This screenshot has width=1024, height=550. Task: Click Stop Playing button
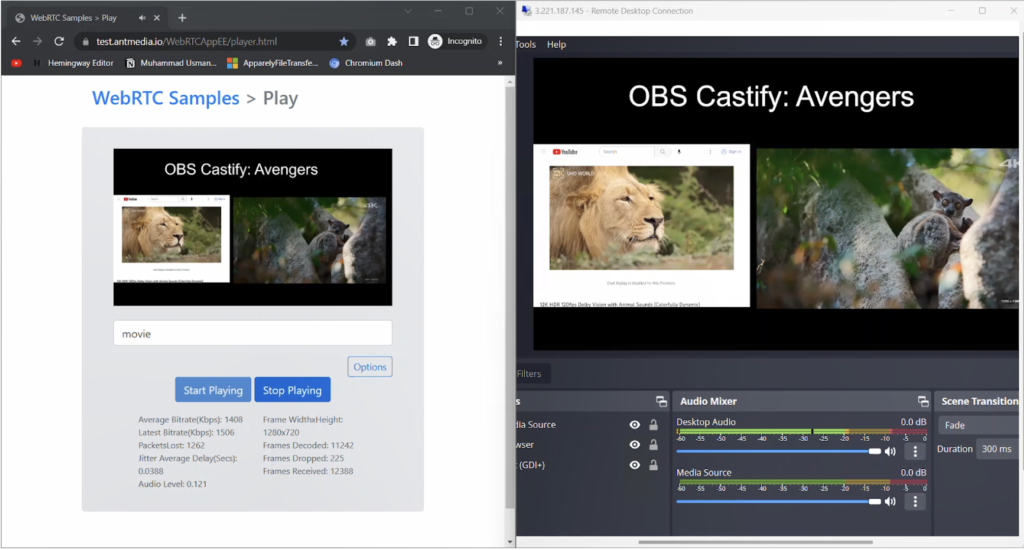click(x=292, y=390)
